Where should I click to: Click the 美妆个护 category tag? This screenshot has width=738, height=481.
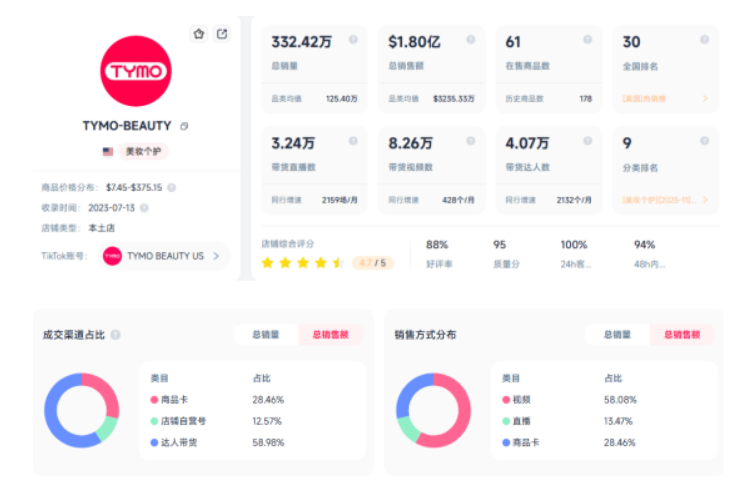142,151
